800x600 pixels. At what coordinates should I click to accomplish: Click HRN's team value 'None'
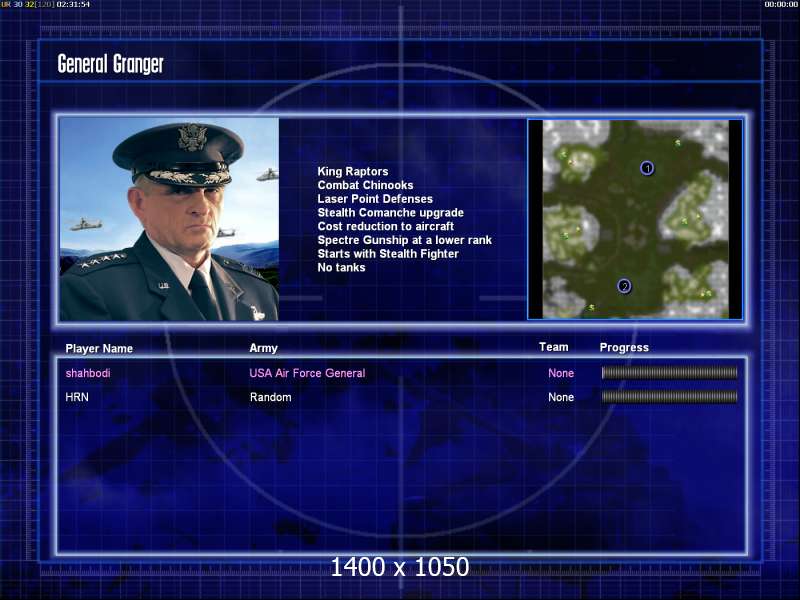tap(561, 397)
